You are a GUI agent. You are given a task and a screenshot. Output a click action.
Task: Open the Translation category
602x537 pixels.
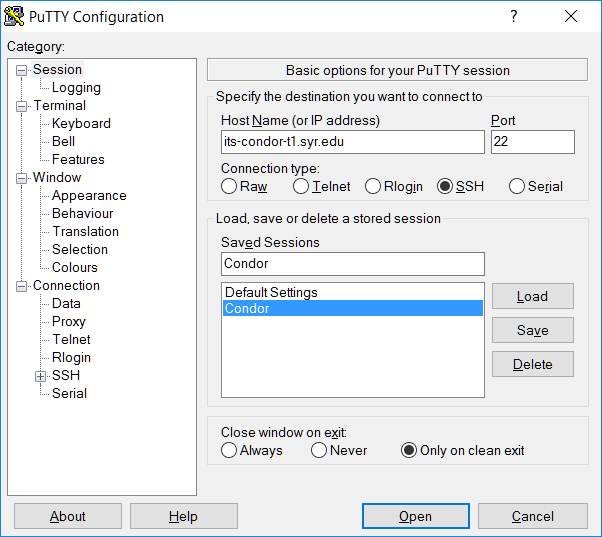coord(86,231)
